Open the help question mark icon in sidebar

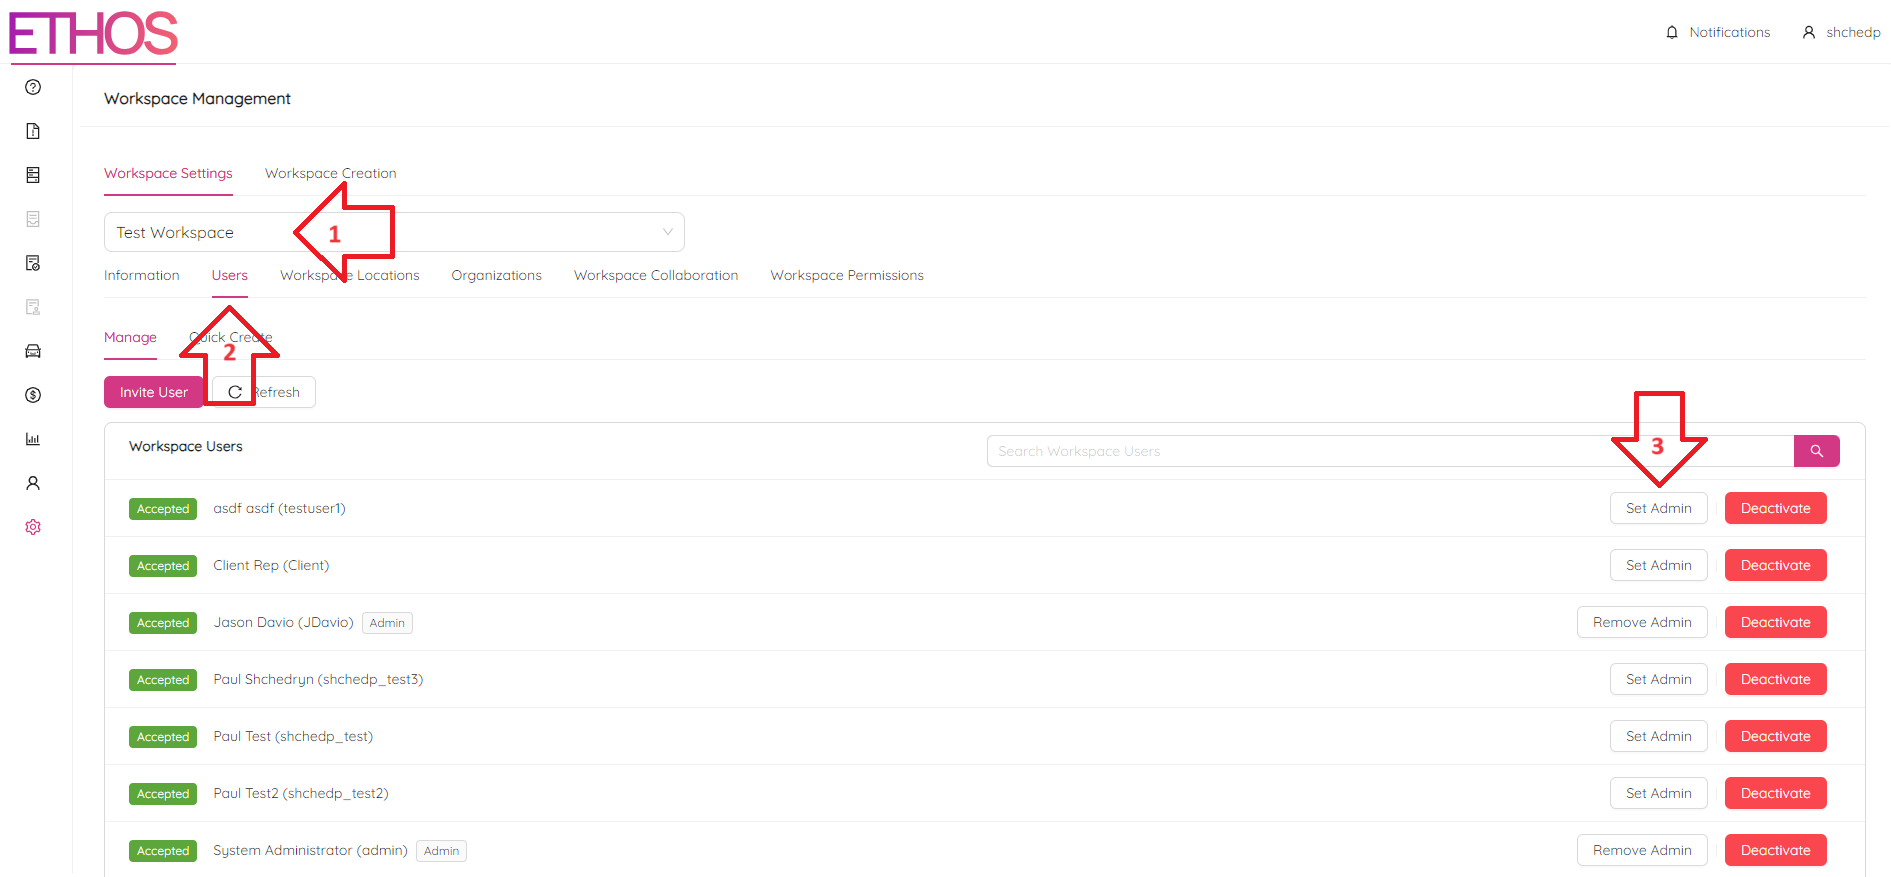pos(33,87)
